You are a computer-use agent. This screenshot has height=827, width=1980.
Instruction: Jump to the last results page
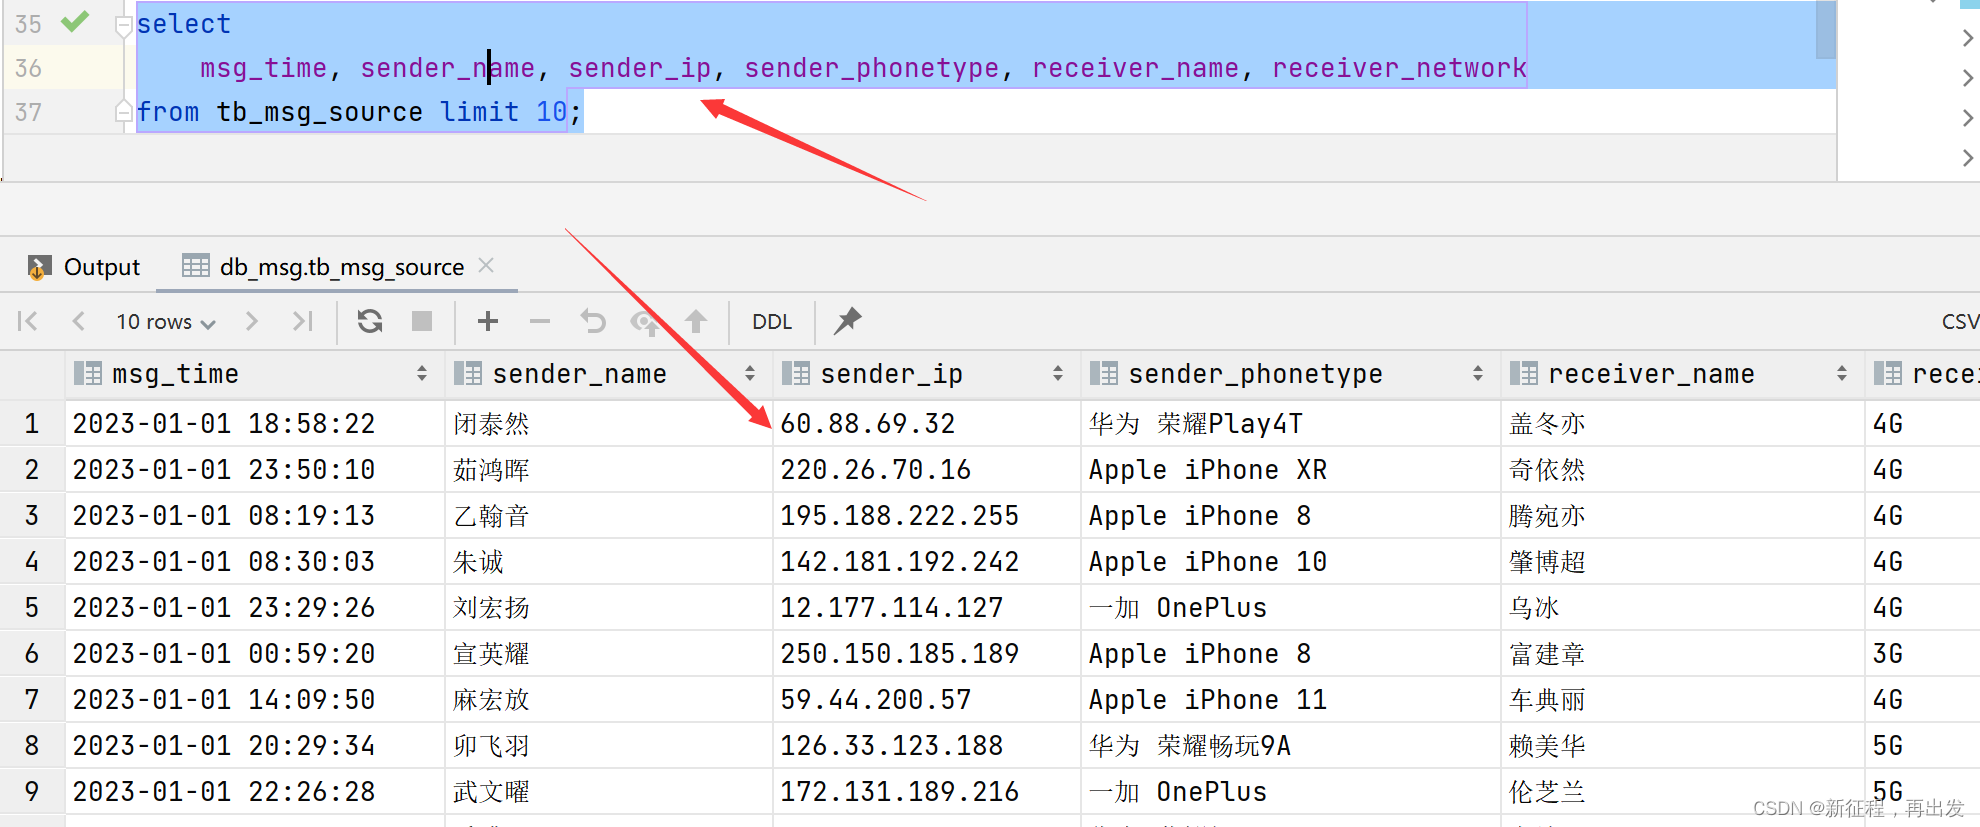302,321
